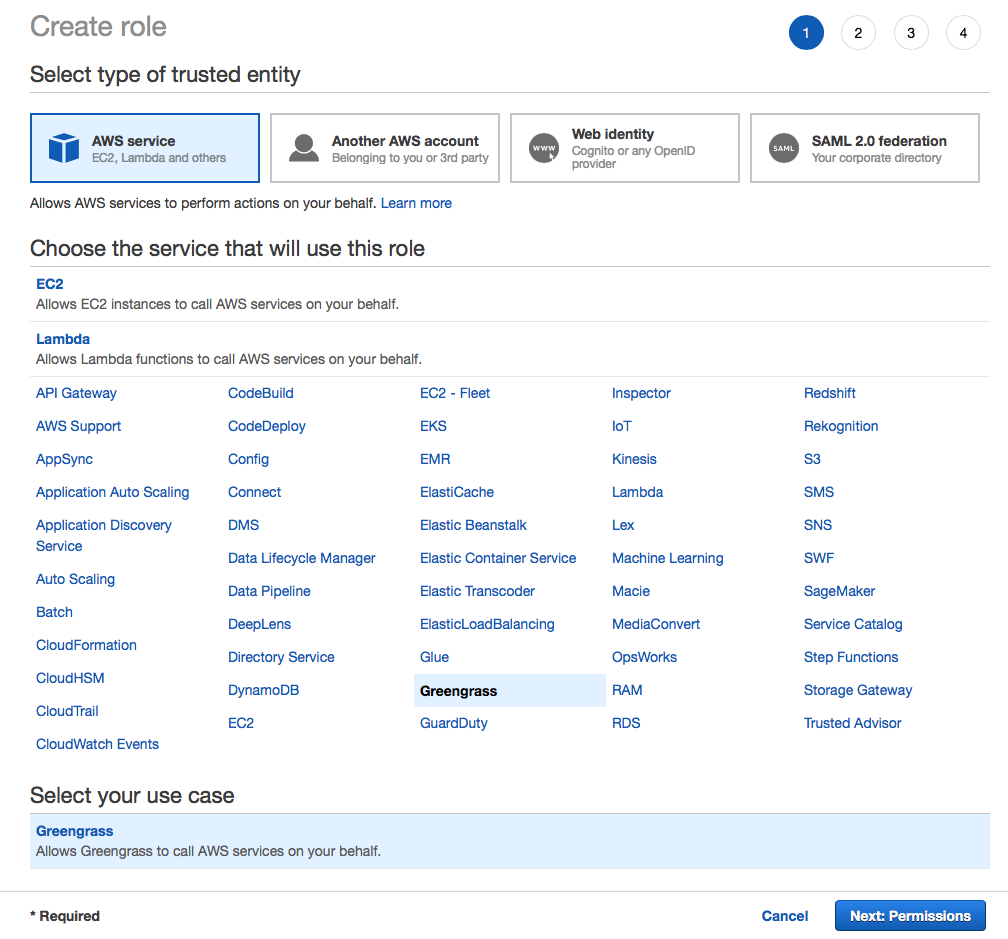Select API Gateway service

coord(76,393)
